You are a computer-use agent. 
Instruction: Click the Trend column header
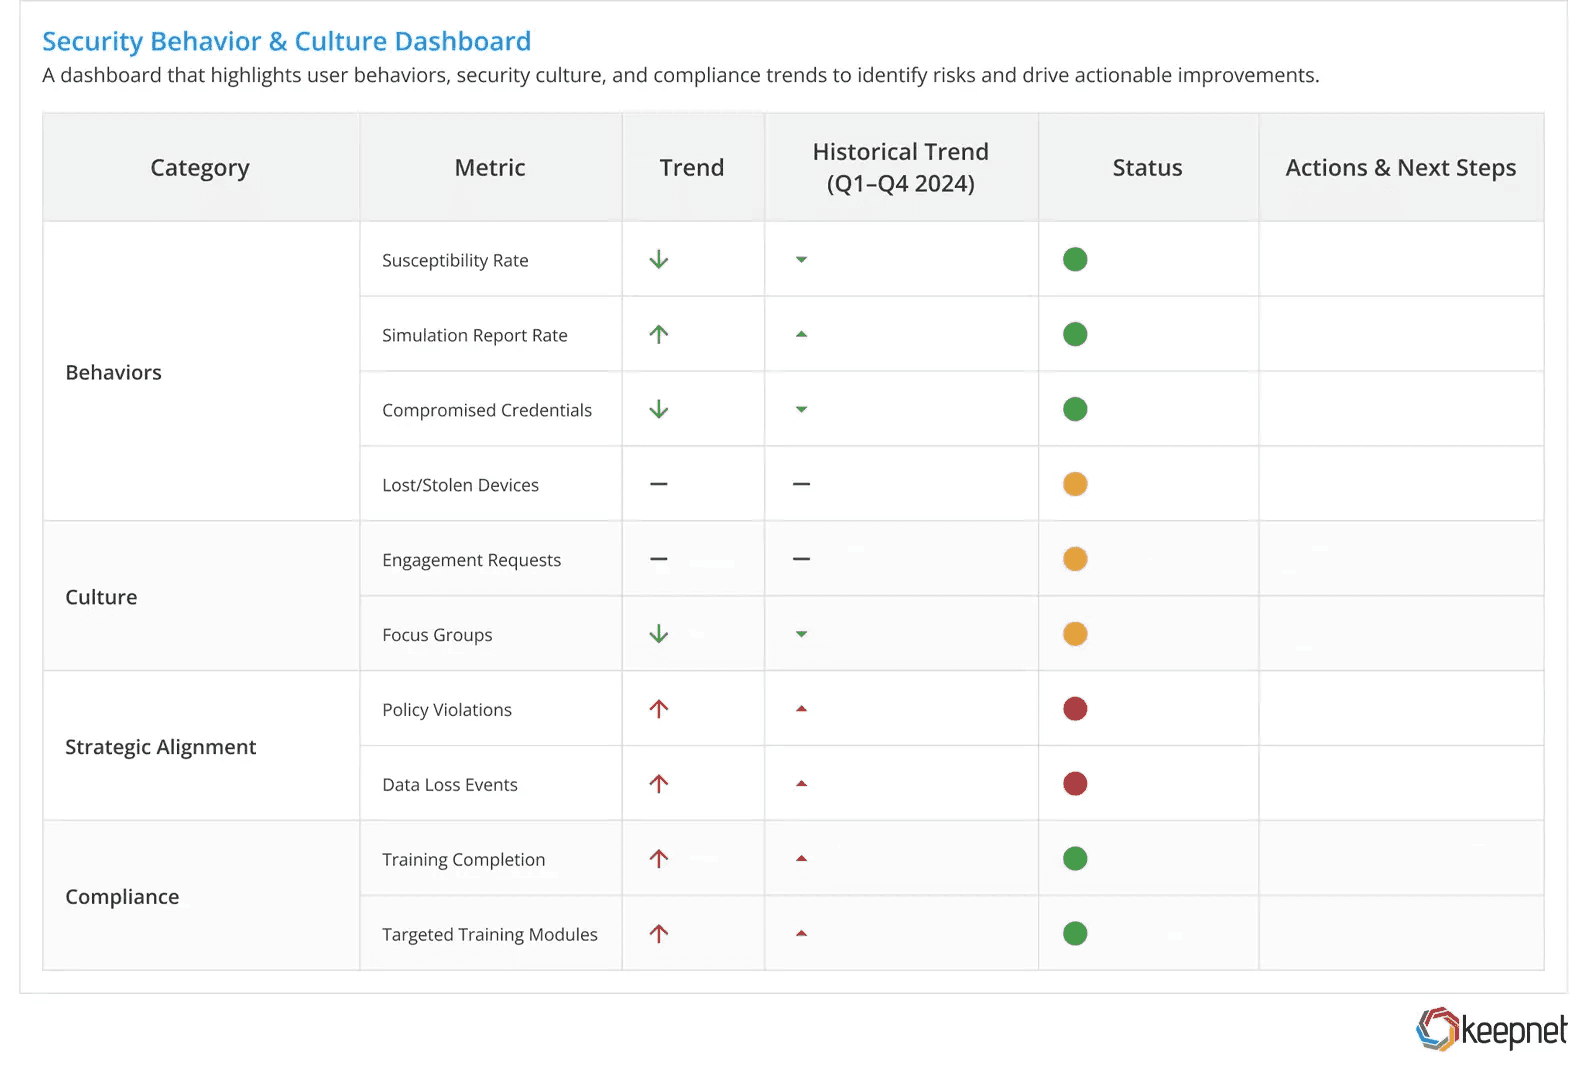pos(692,168)
